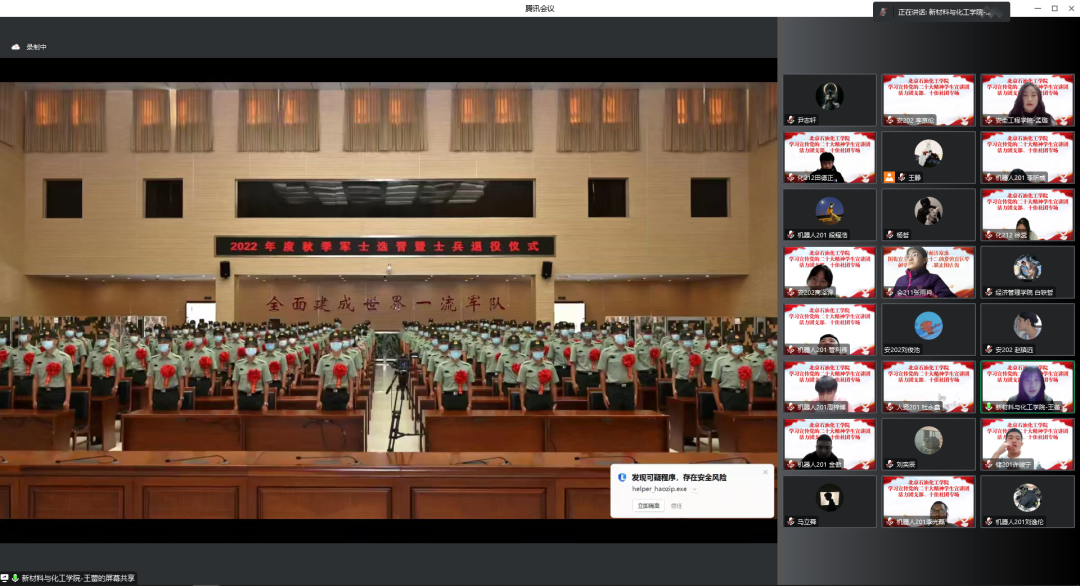Click screen share icon in bottom-left label
This screenshot has width=1080, height=586.
pos(5,578)
